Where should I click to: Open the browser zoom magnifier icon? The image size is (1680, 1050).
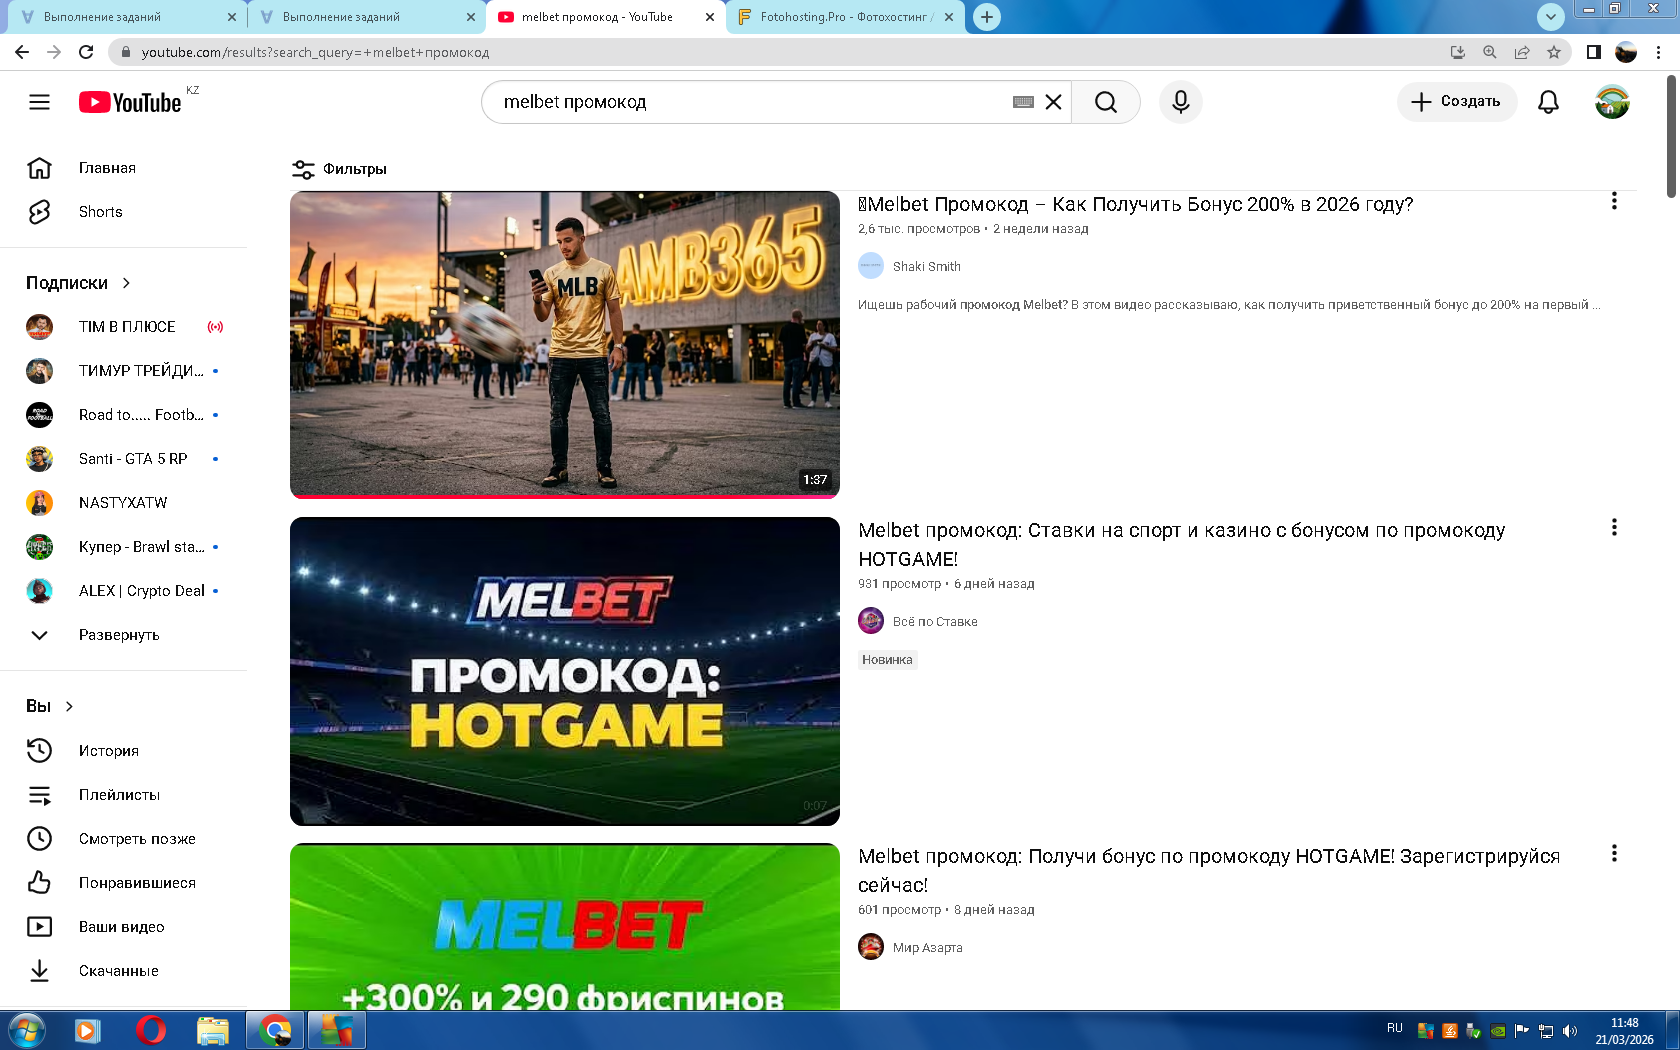[1490, 52]
